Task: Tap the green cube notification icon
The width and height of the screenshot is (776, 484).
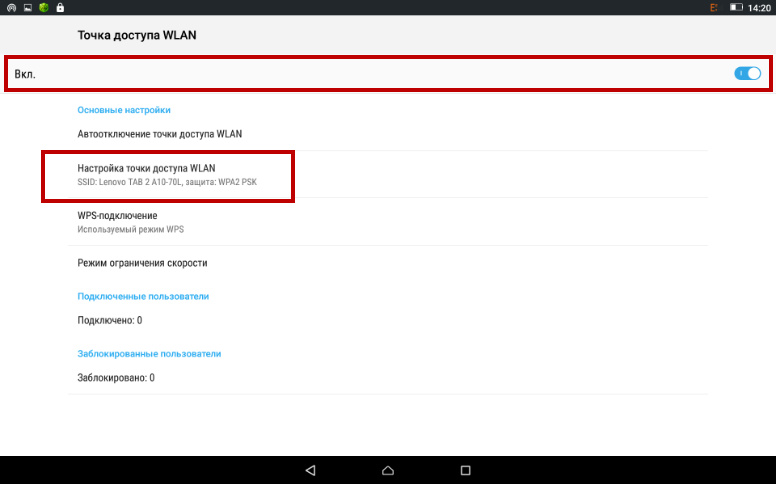Action: (43, 7)
